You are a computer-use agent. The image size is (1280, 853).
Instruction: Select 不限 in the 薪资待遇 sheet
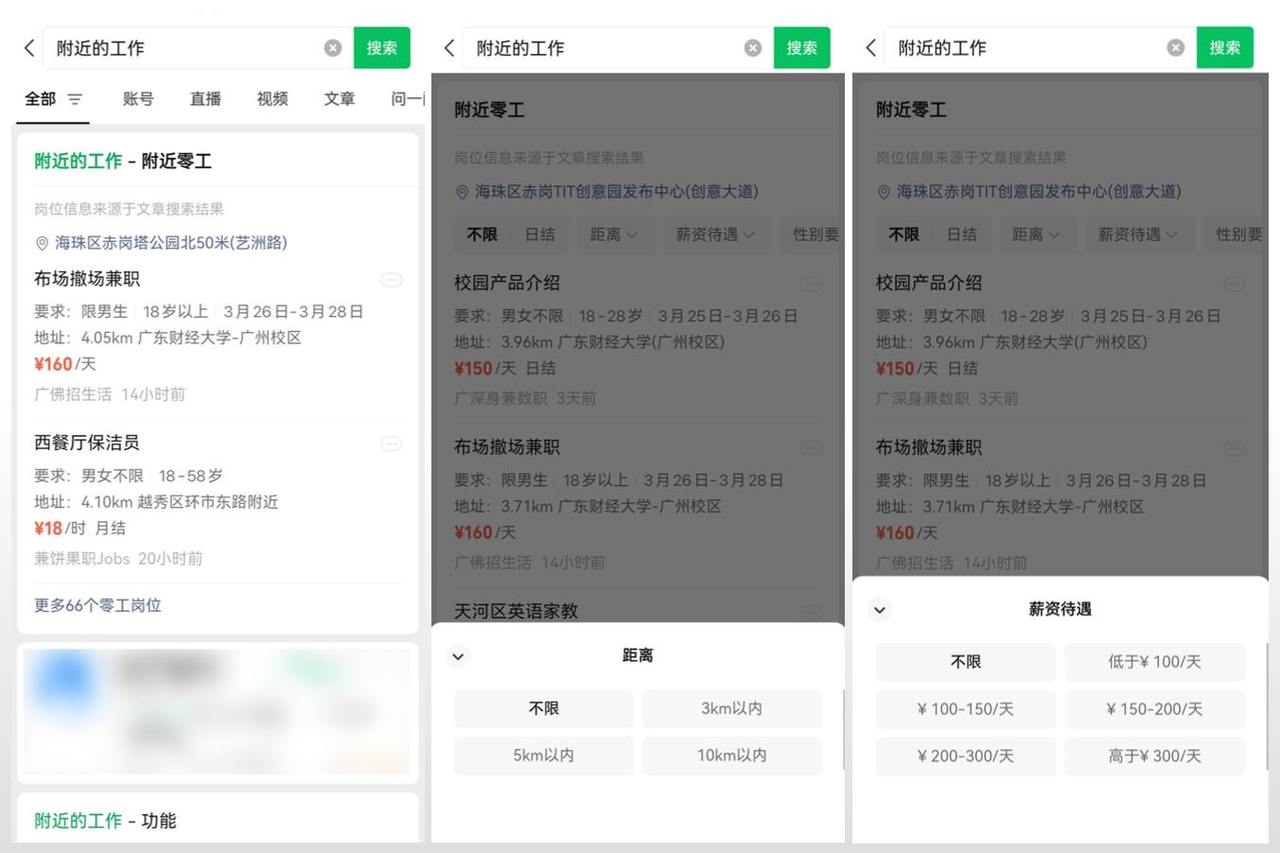coord(966,662)
